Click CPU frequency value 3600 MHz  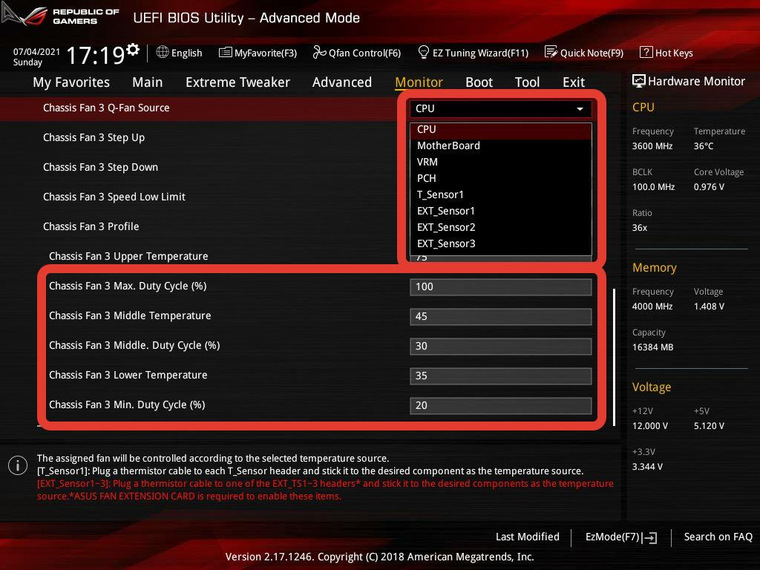(x=652, y=146)
